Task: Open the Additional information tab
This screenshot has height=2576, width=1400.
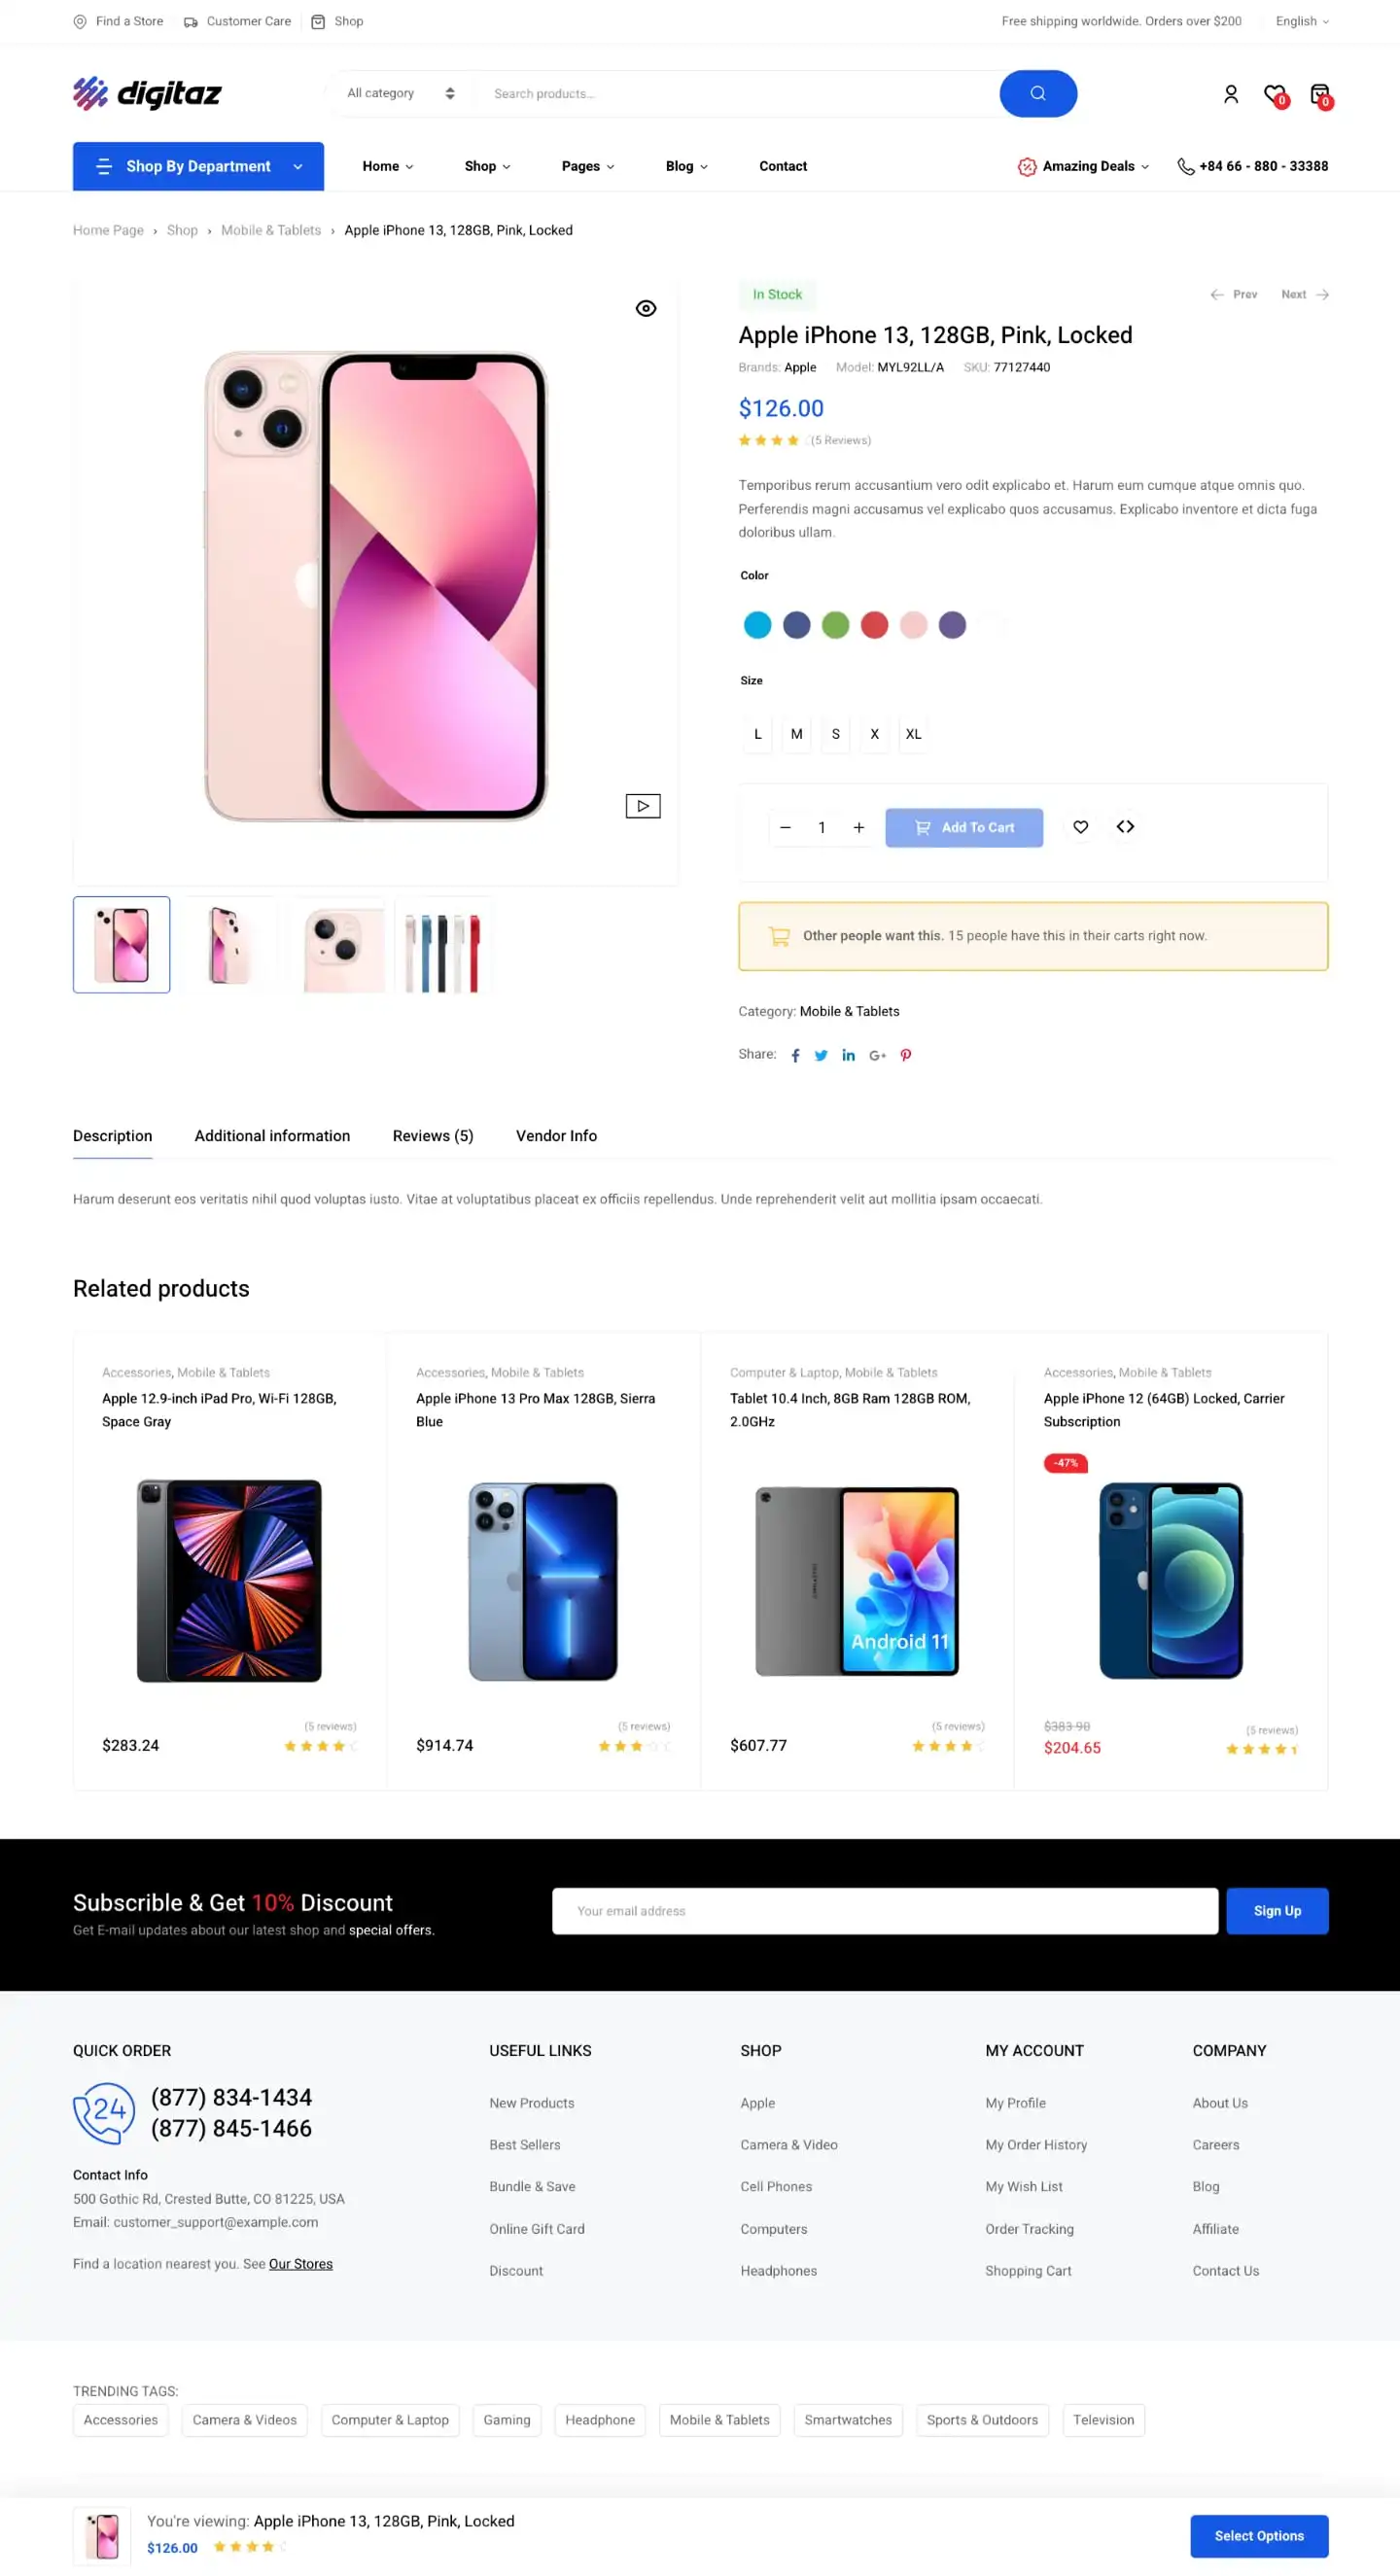Action: pos(272,1136)
